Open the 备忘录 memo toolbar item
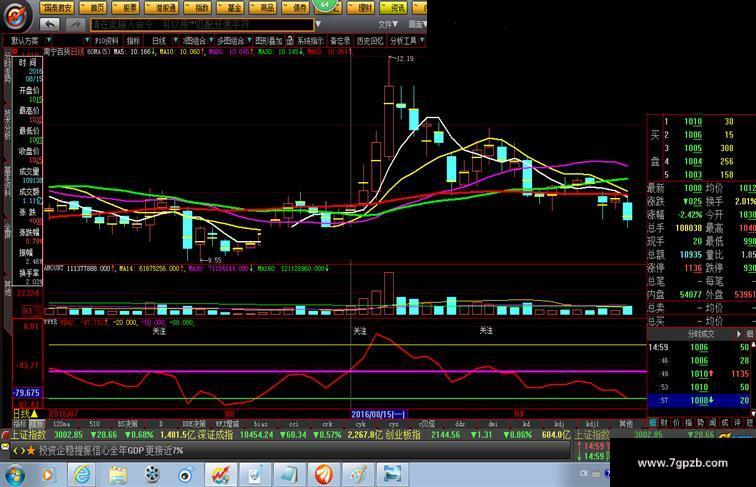 pos(340,41)
